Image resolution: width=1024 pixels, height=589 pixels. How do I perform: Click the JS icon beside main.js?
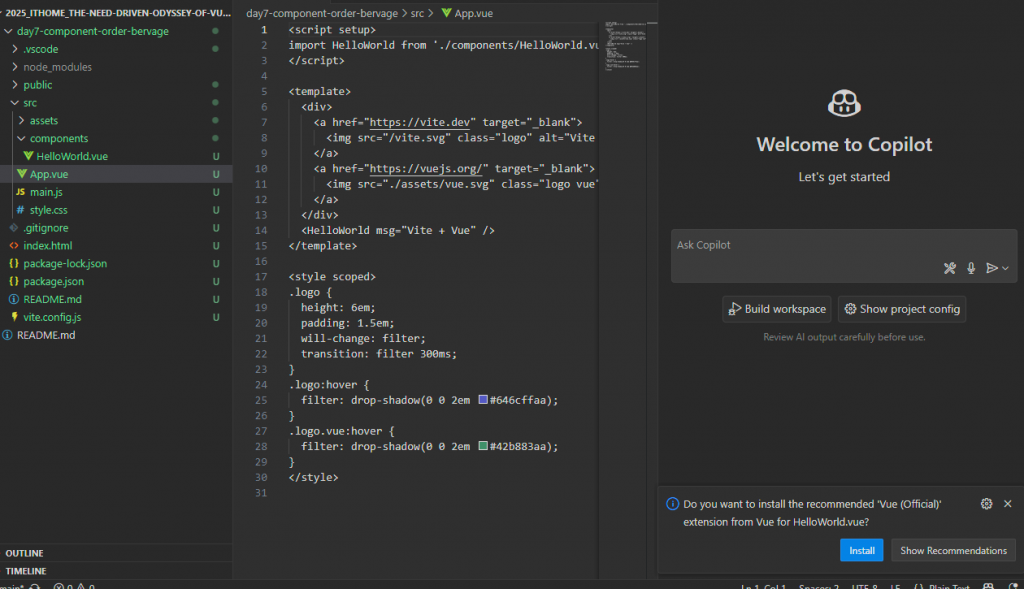click(20, 192)
